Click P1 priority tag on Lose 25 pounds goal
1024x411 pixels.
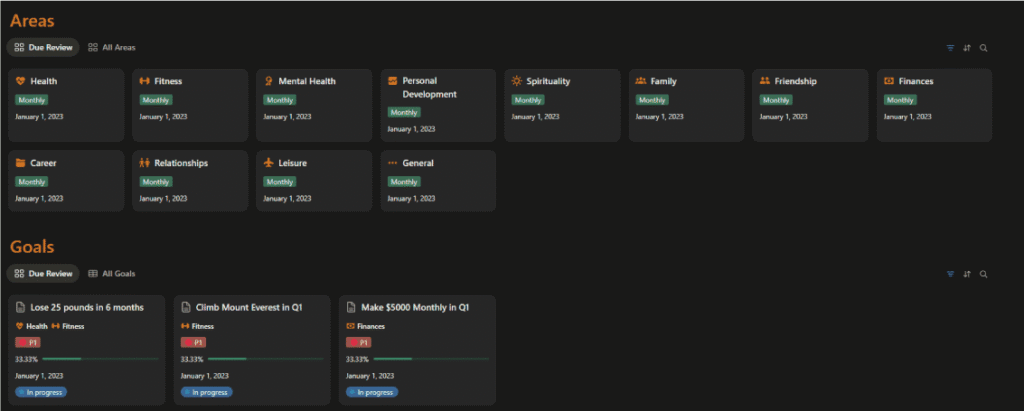point(27,342)
